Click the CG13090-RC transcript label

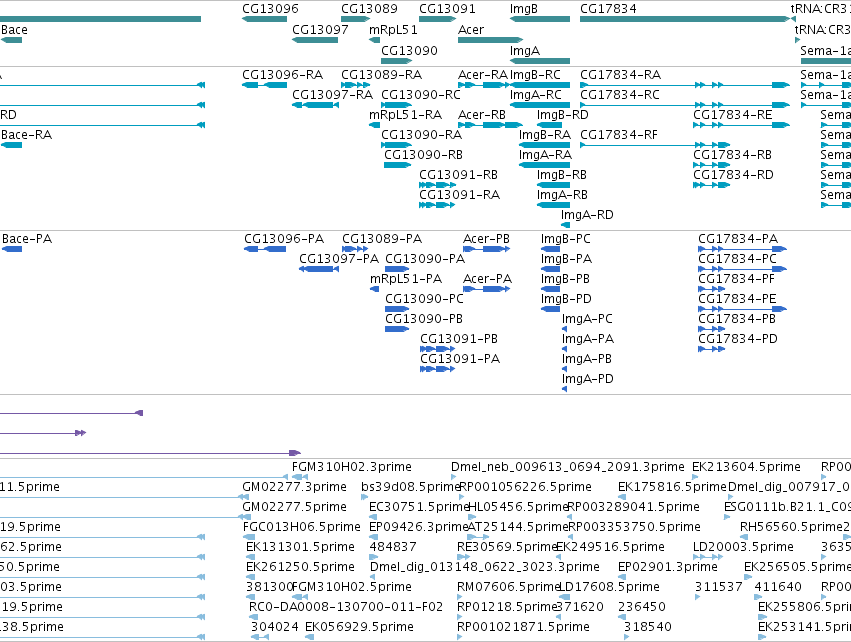tap(421, 94)
